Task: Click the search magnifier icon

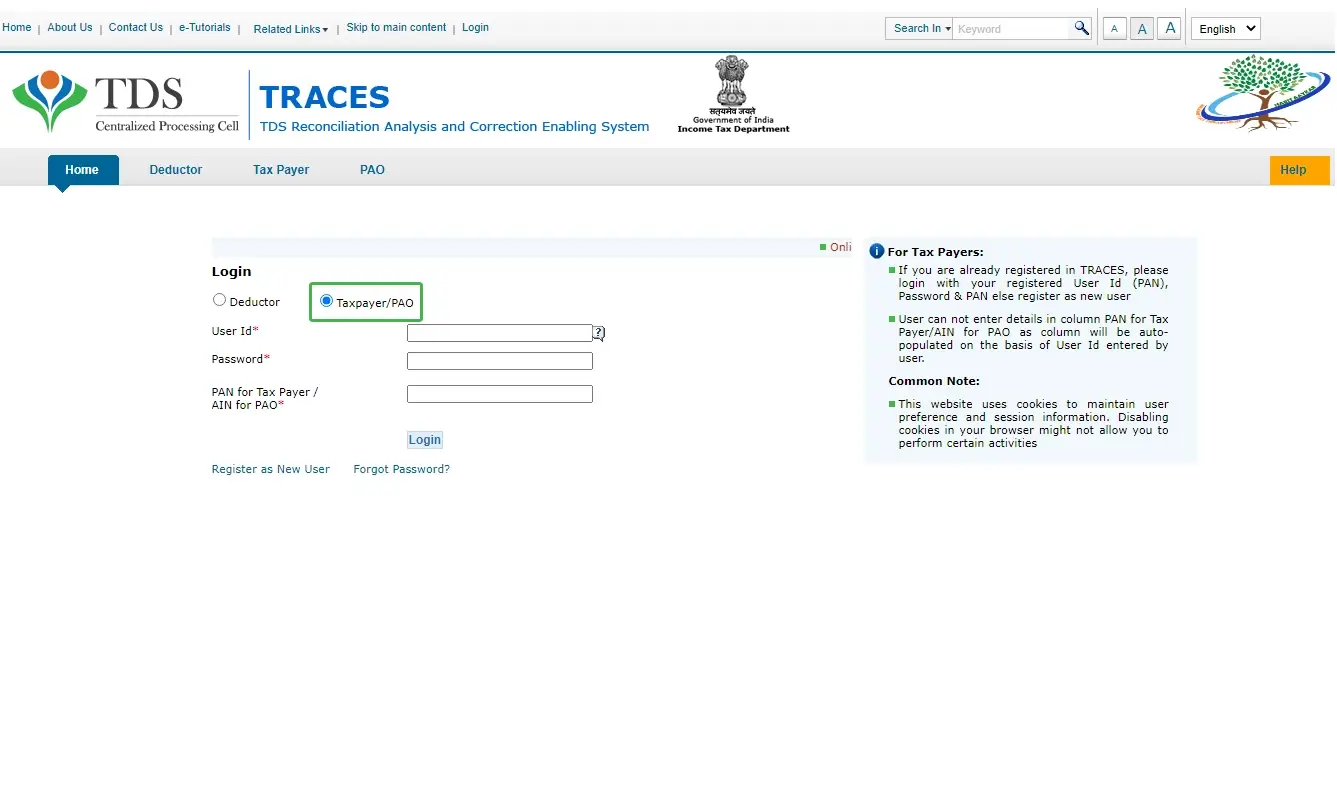Action: click(x=1081, y=28)
